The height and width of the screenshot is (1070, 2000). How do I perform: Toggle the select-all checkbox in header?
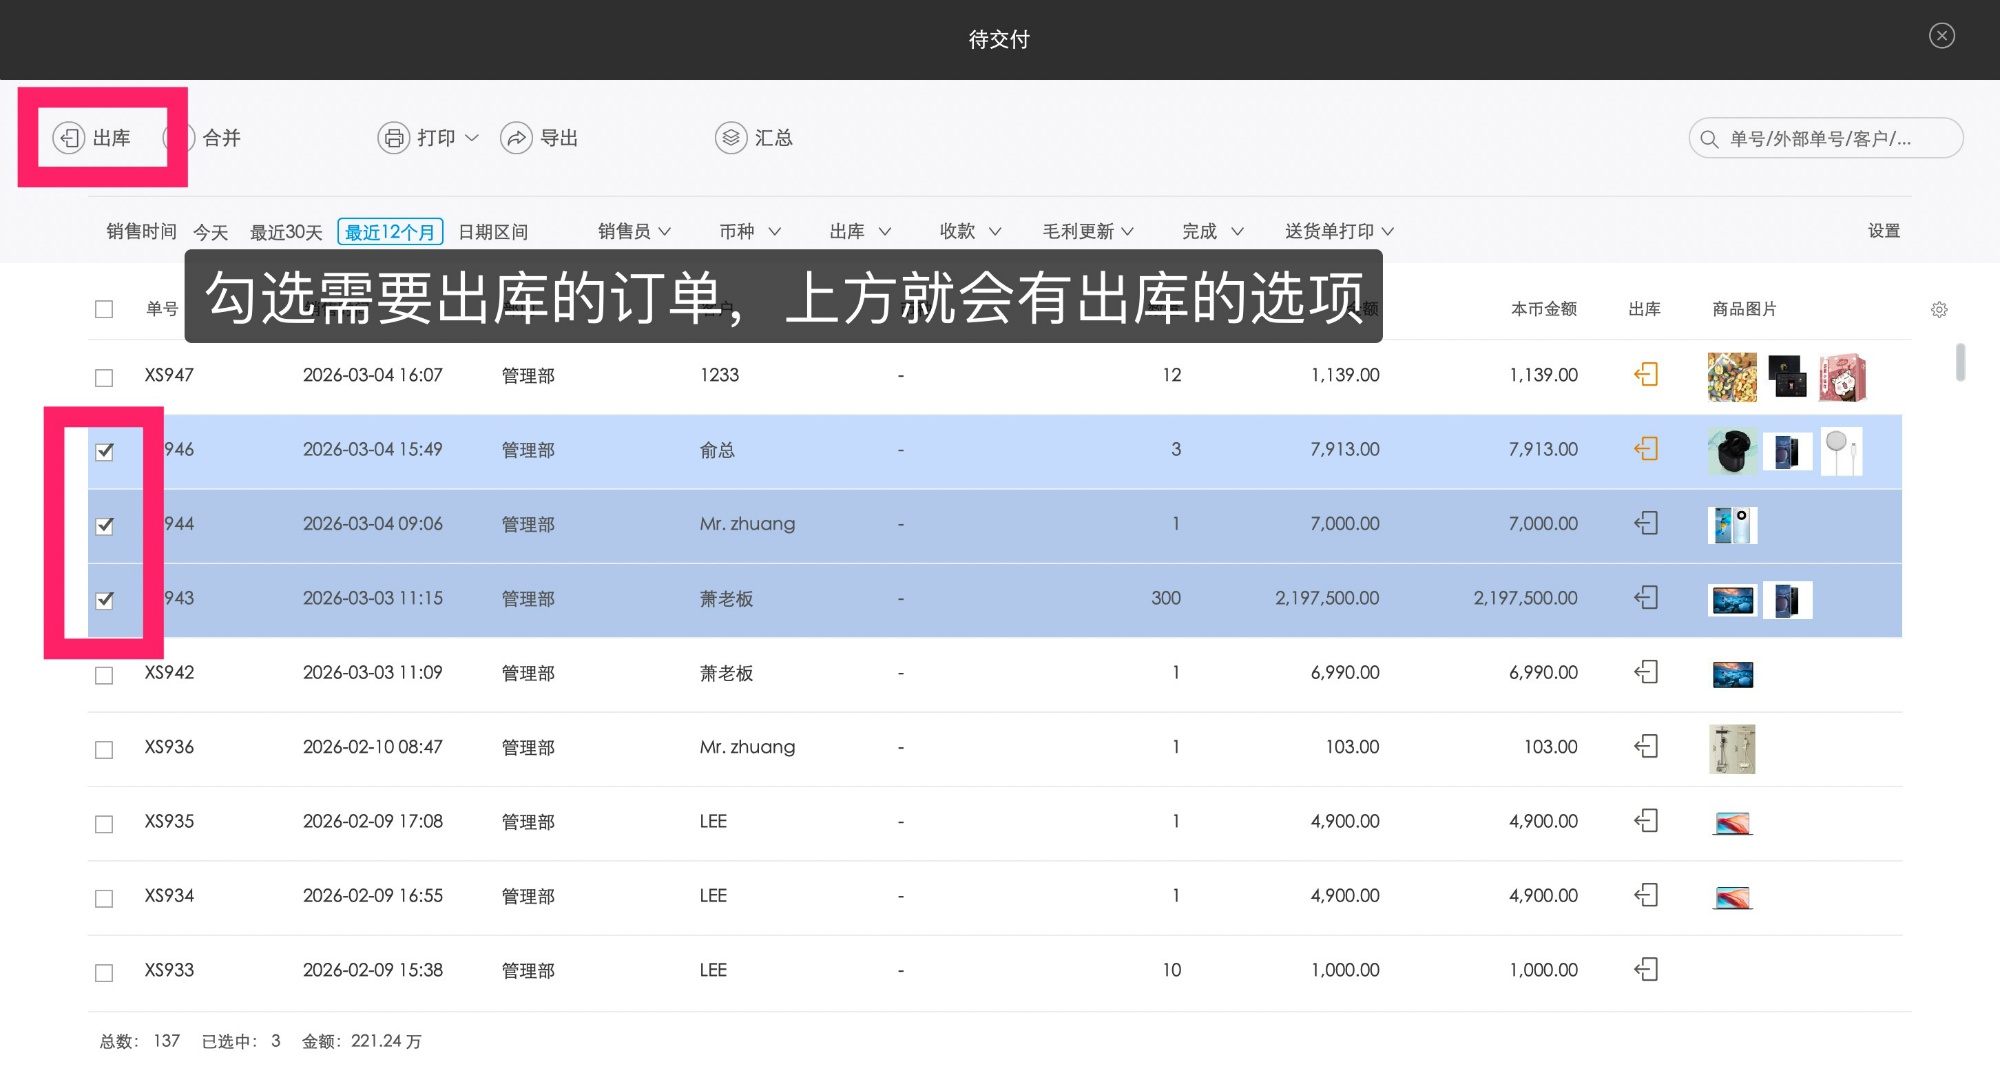tap(104, 309)
